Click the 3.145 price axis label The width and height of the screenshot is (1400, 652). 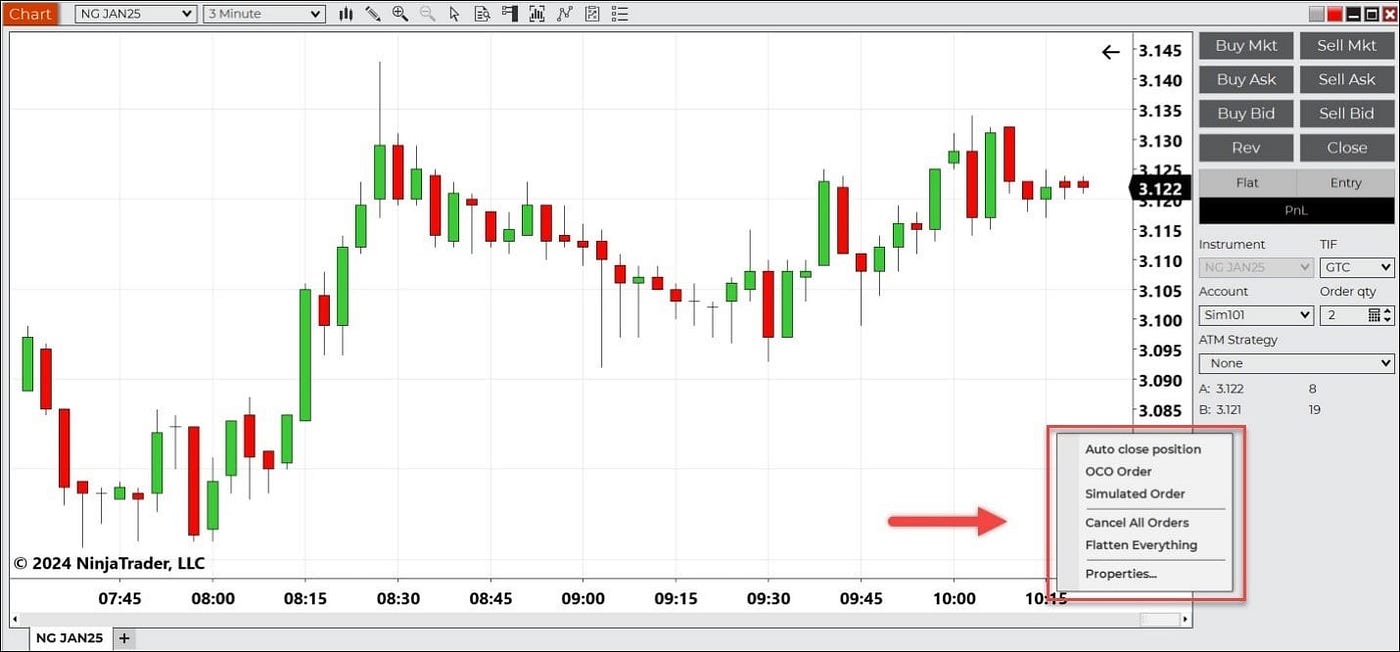[1160, 51]
